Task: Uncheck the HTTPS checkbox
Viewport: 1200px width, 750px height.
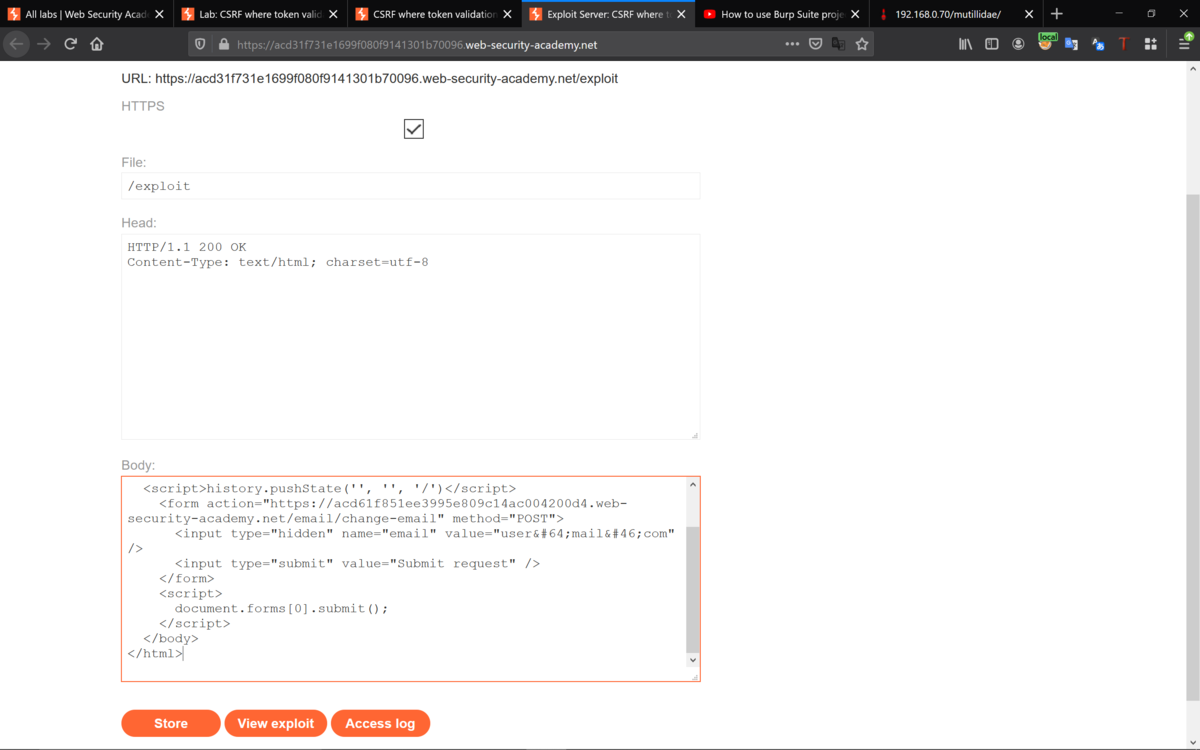Action: pyautogui.click(x=414, y=129)
